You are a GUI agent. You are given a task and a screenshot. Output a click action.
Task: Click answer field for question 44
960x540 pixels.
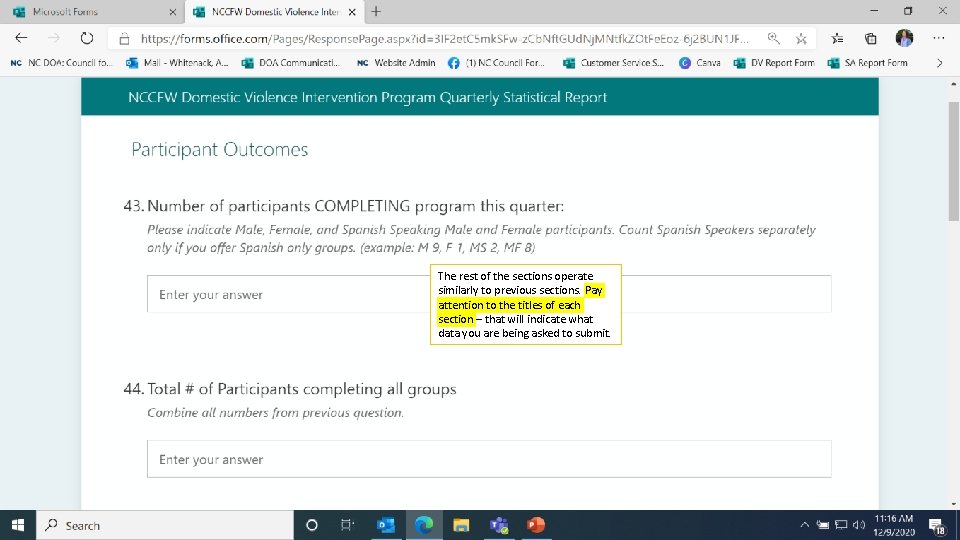coord(489,459)
